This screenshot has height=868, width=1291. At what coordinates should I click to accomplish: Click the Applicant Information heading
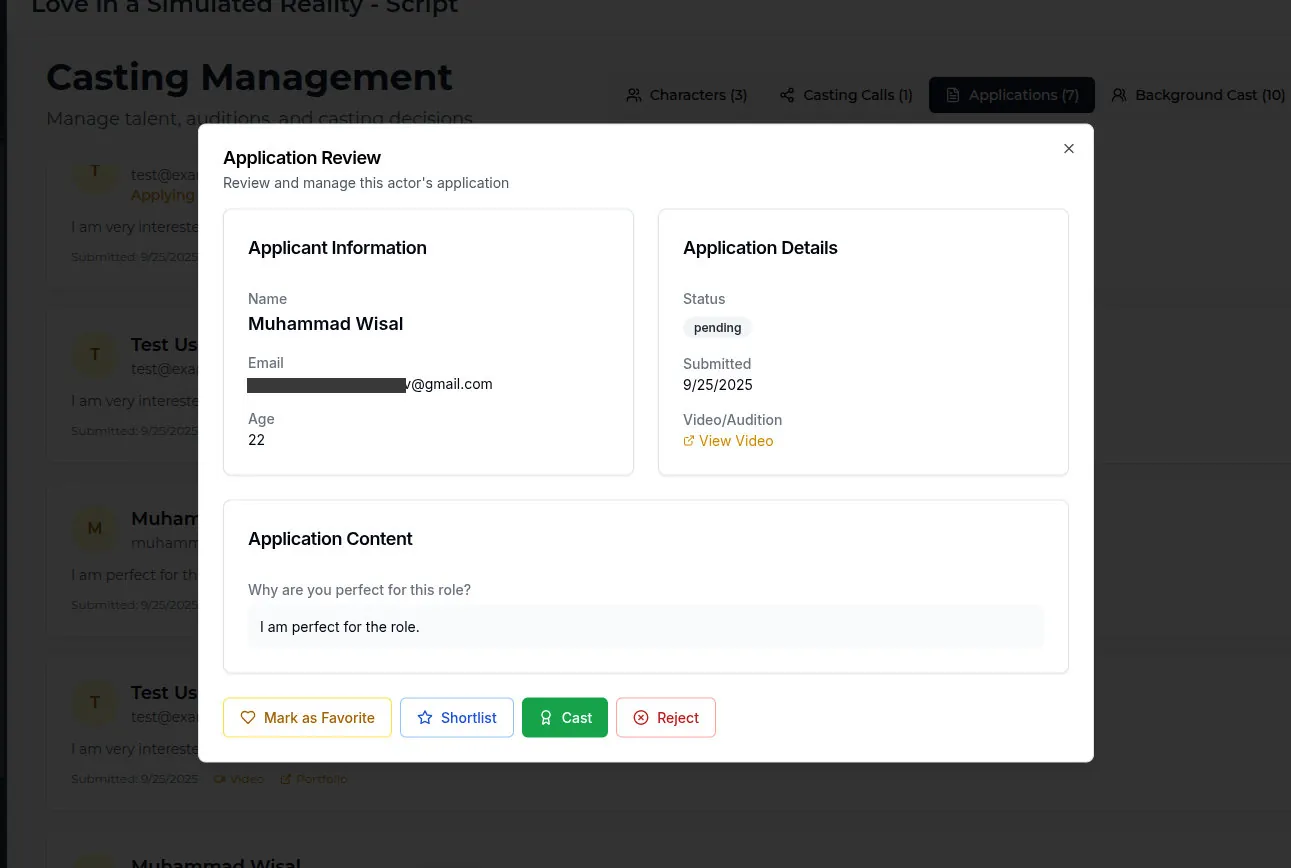[337, 248]
